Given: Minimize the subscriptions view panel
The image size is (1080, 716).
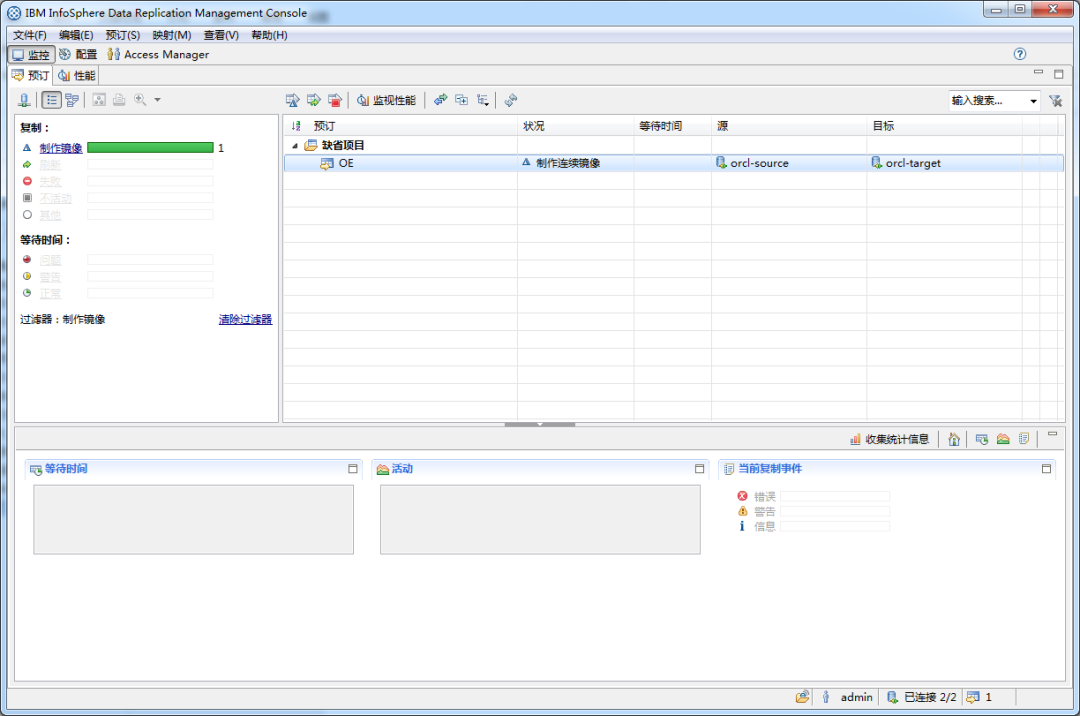Looking at the screenshot, I should click(x=1038, y=72).
